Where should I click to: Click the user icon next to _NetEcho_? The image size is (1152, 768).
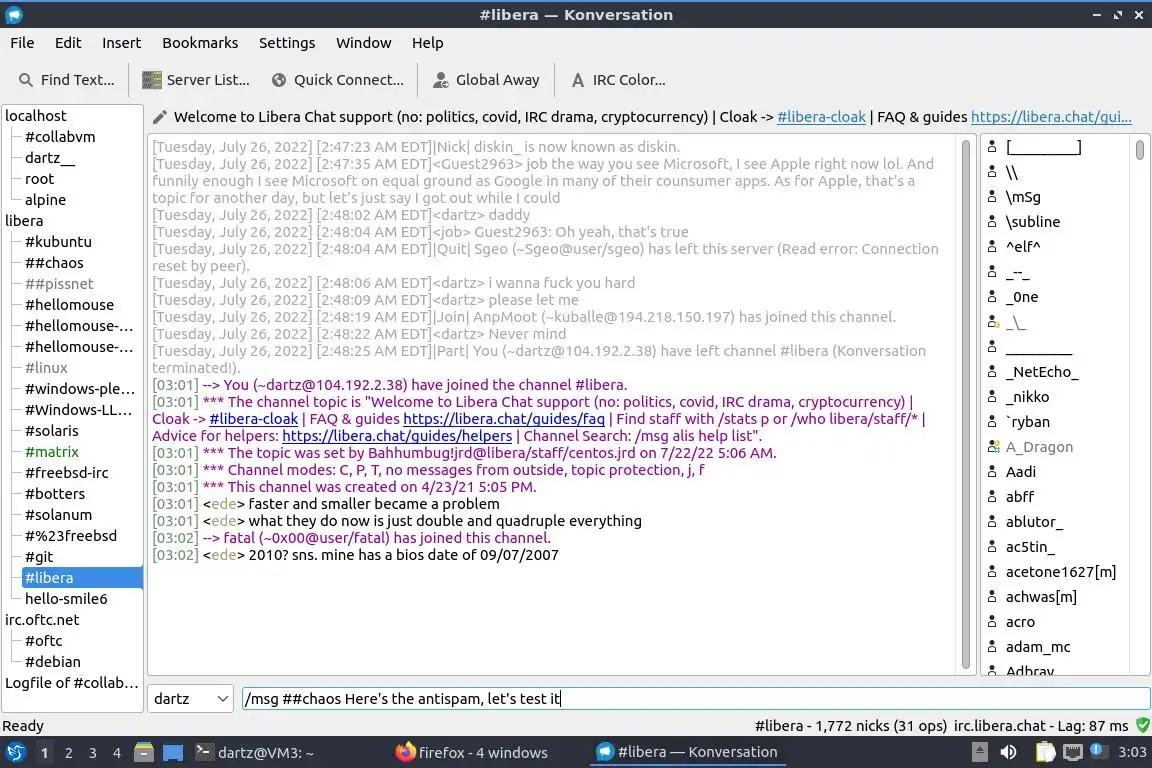(x=992, y=372)
